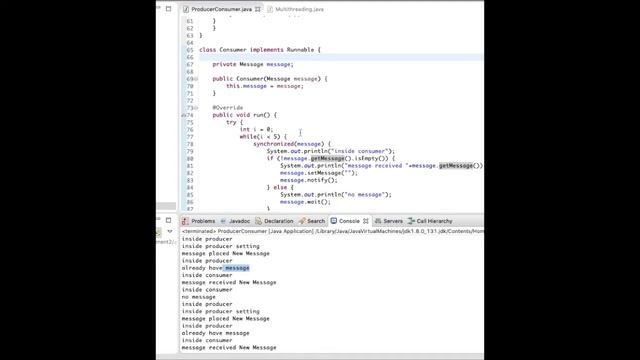Click highlighted 'message' in console output

pos(237,268)
